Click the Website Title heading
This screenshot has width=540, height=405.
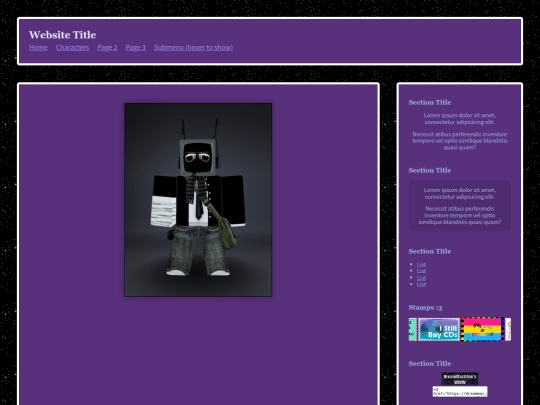point(62,35)
